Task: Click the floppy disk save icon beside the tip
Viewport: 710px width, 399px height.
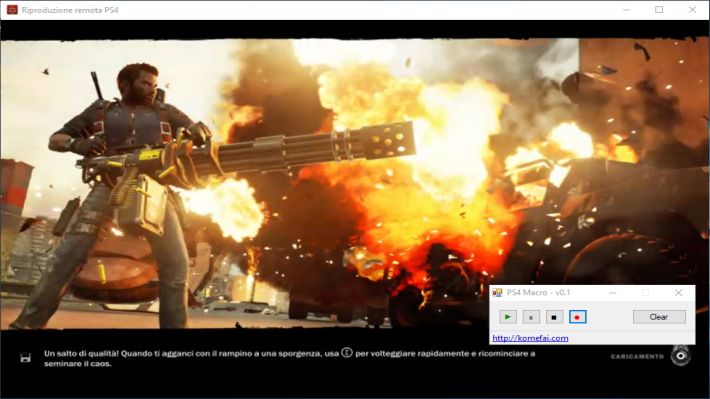Action: point(26,358)
